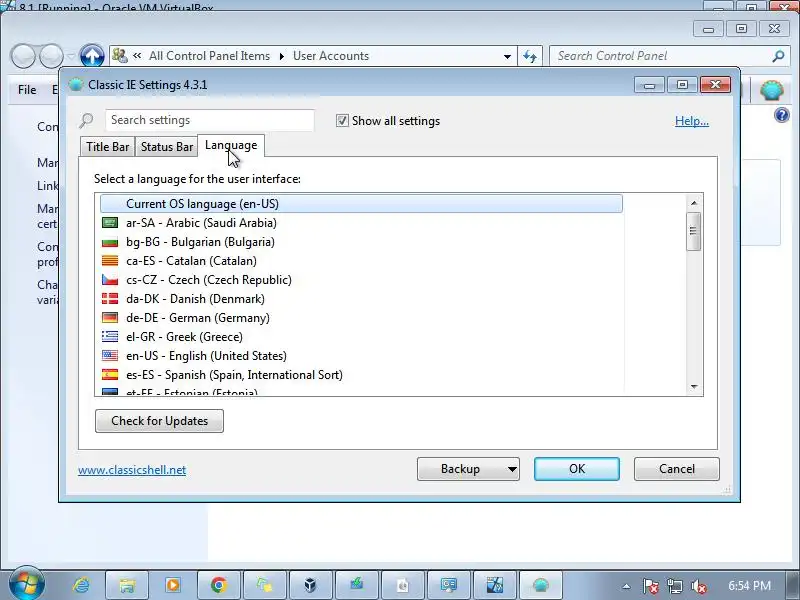Open the address bar history dropdown
Screen dimensions: 800x600
click(x=507, y=56)
